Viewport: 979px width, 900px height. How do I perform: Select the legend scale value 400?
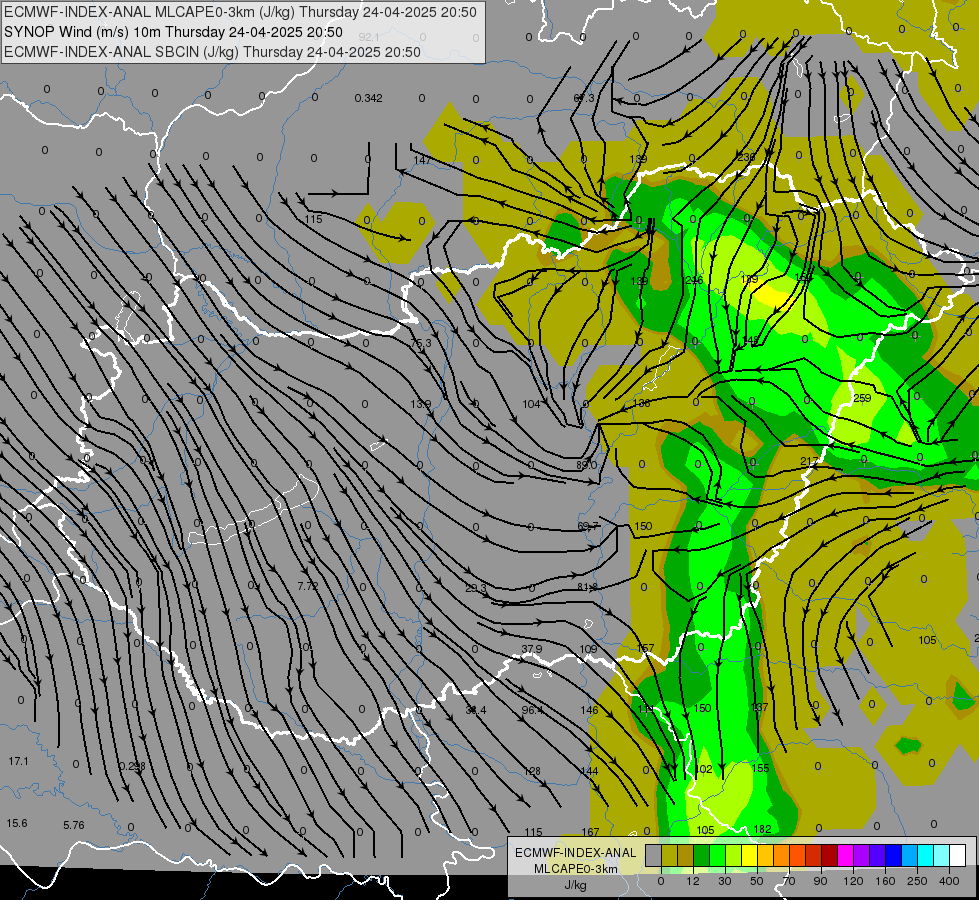pyautogui.click(x=949, y=881)
